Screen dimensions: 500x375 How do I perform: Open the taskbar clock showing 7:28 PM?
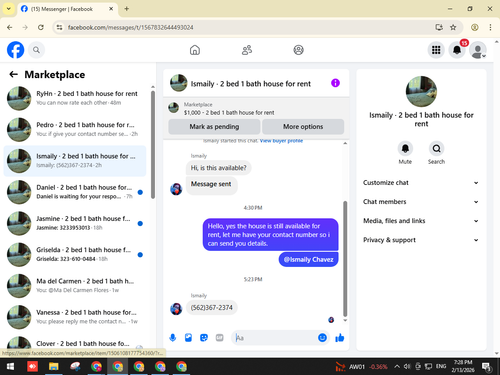pyautogui.click(x=463, y=366)
